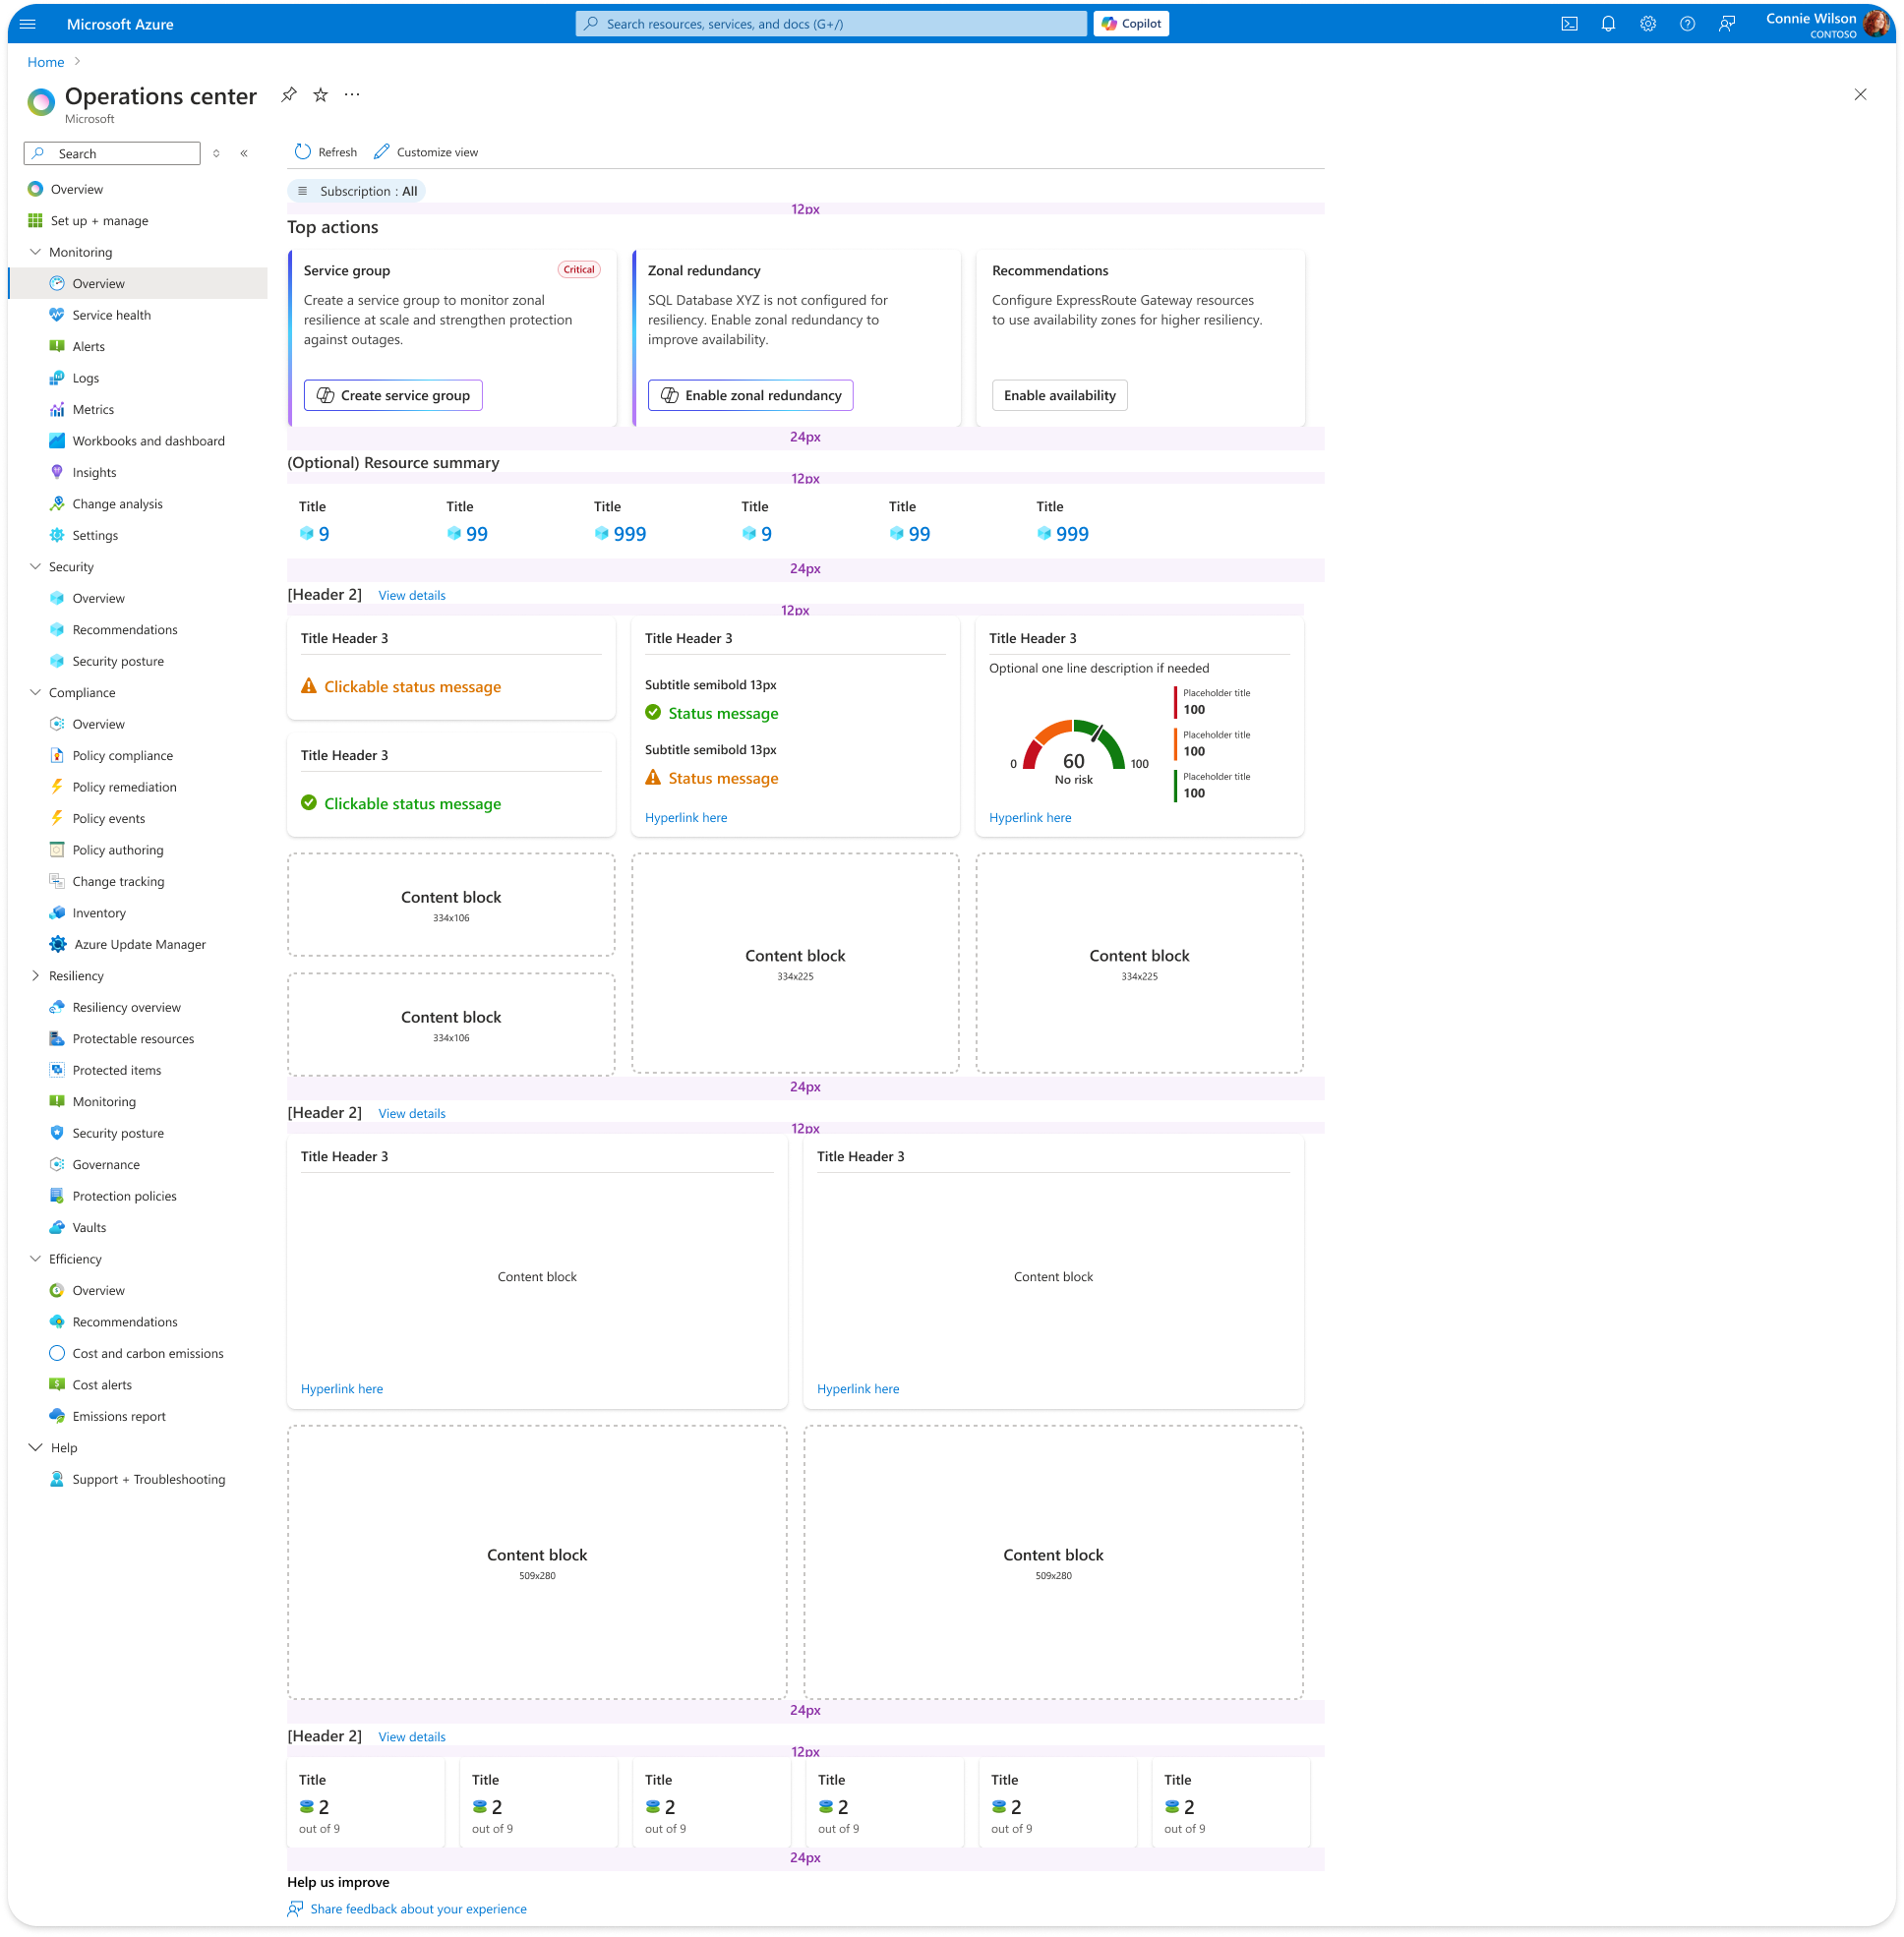
Task: Open the portal settings gear icon
Action: pos(1647,24)
